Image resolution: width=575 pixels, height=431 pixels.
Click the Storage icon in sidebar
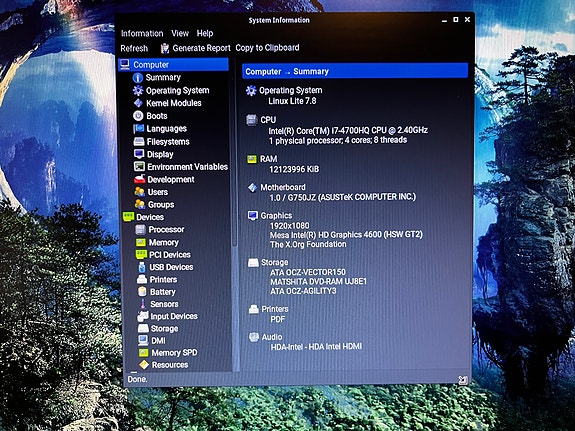[x=143, y=328]
